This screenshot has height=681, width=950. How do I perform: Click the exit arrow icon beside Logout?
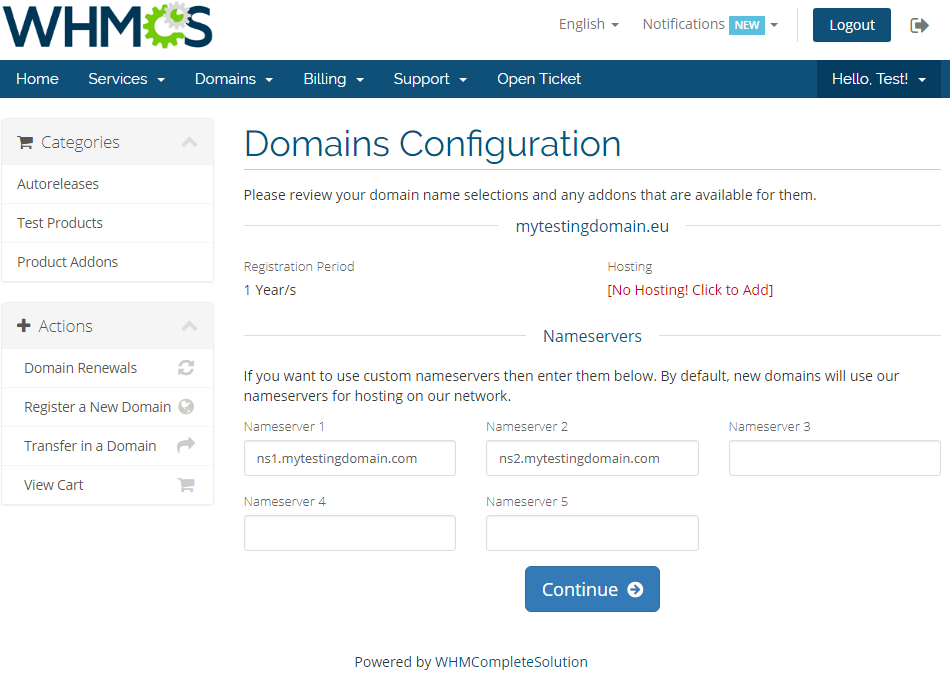pos(919,25)
